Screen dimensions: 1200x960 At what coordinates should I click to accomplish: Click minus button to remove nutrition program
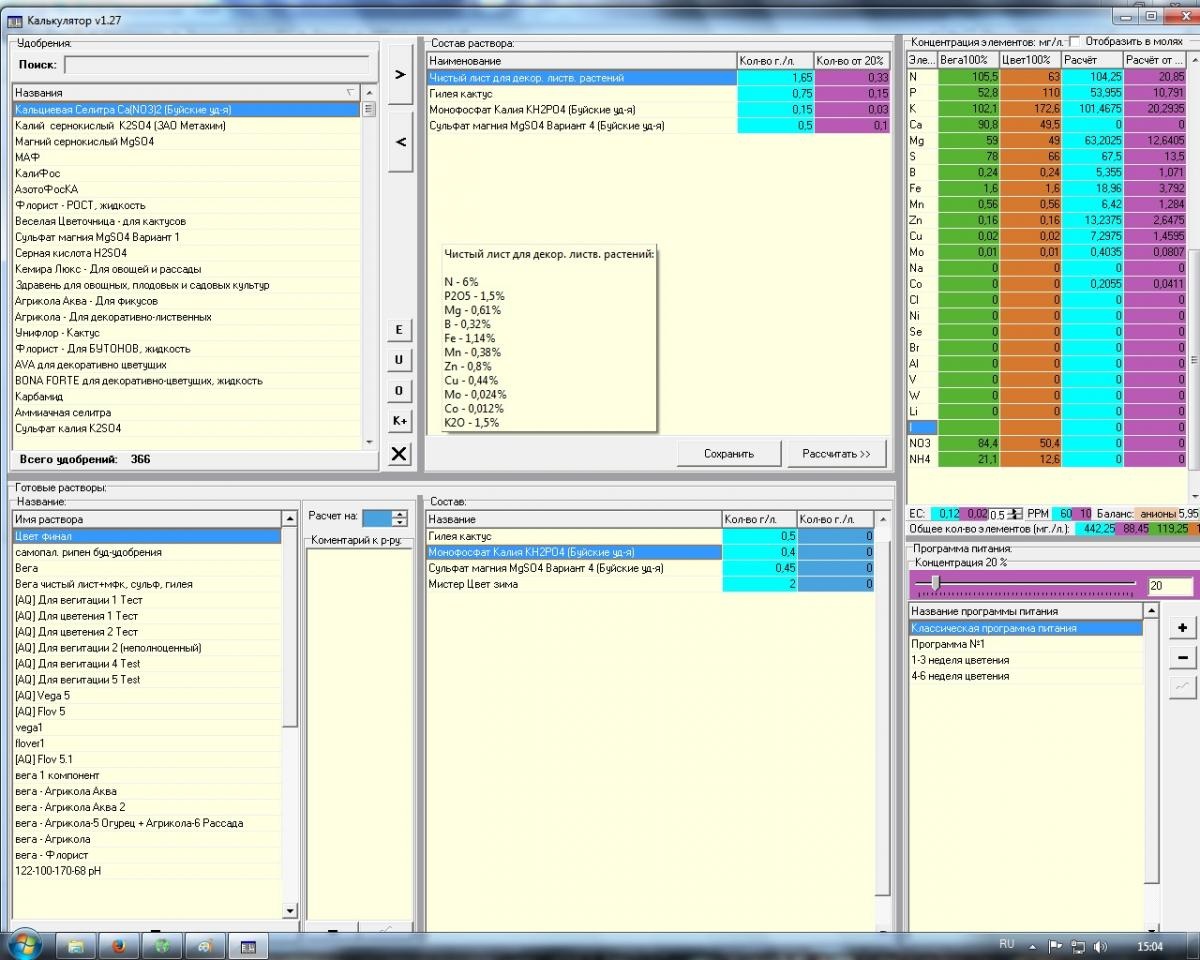click(1182, 657)
